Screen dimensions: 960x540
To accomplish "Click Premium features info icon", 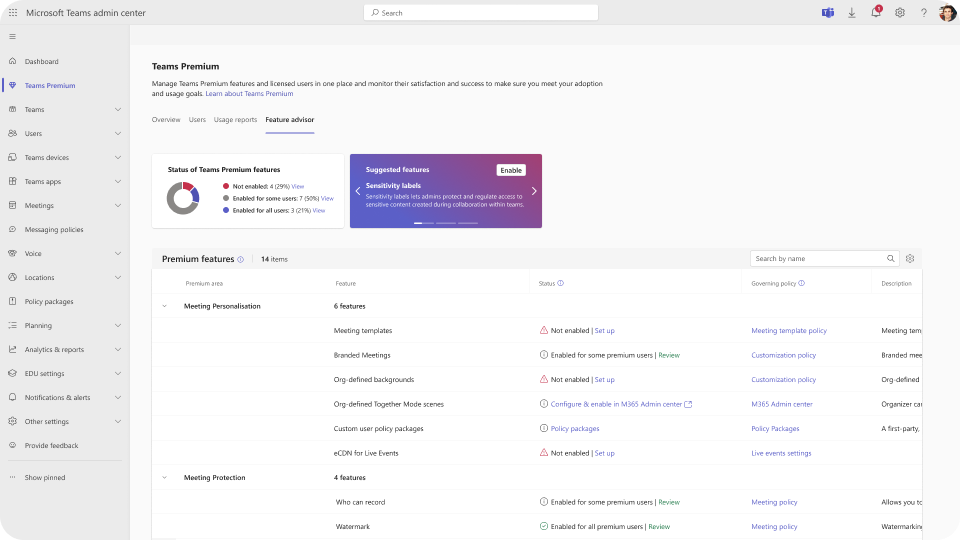I will coord(241,259).
